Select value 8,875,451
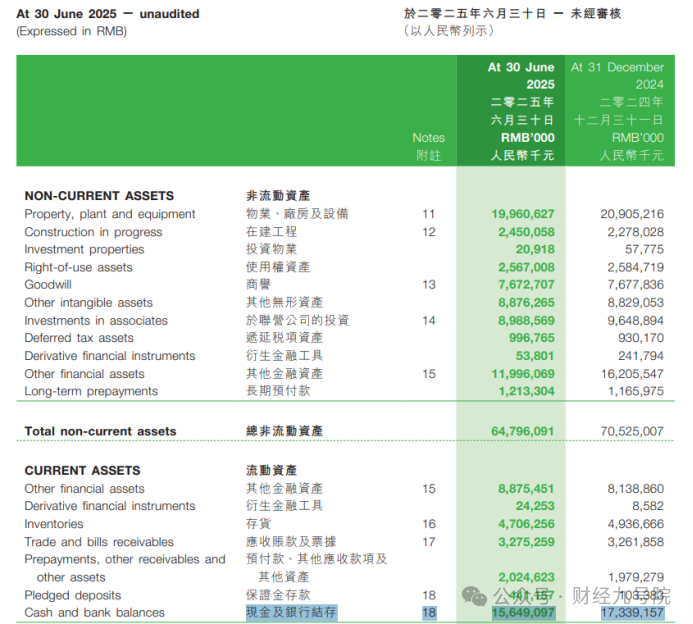 pos(526,489)
